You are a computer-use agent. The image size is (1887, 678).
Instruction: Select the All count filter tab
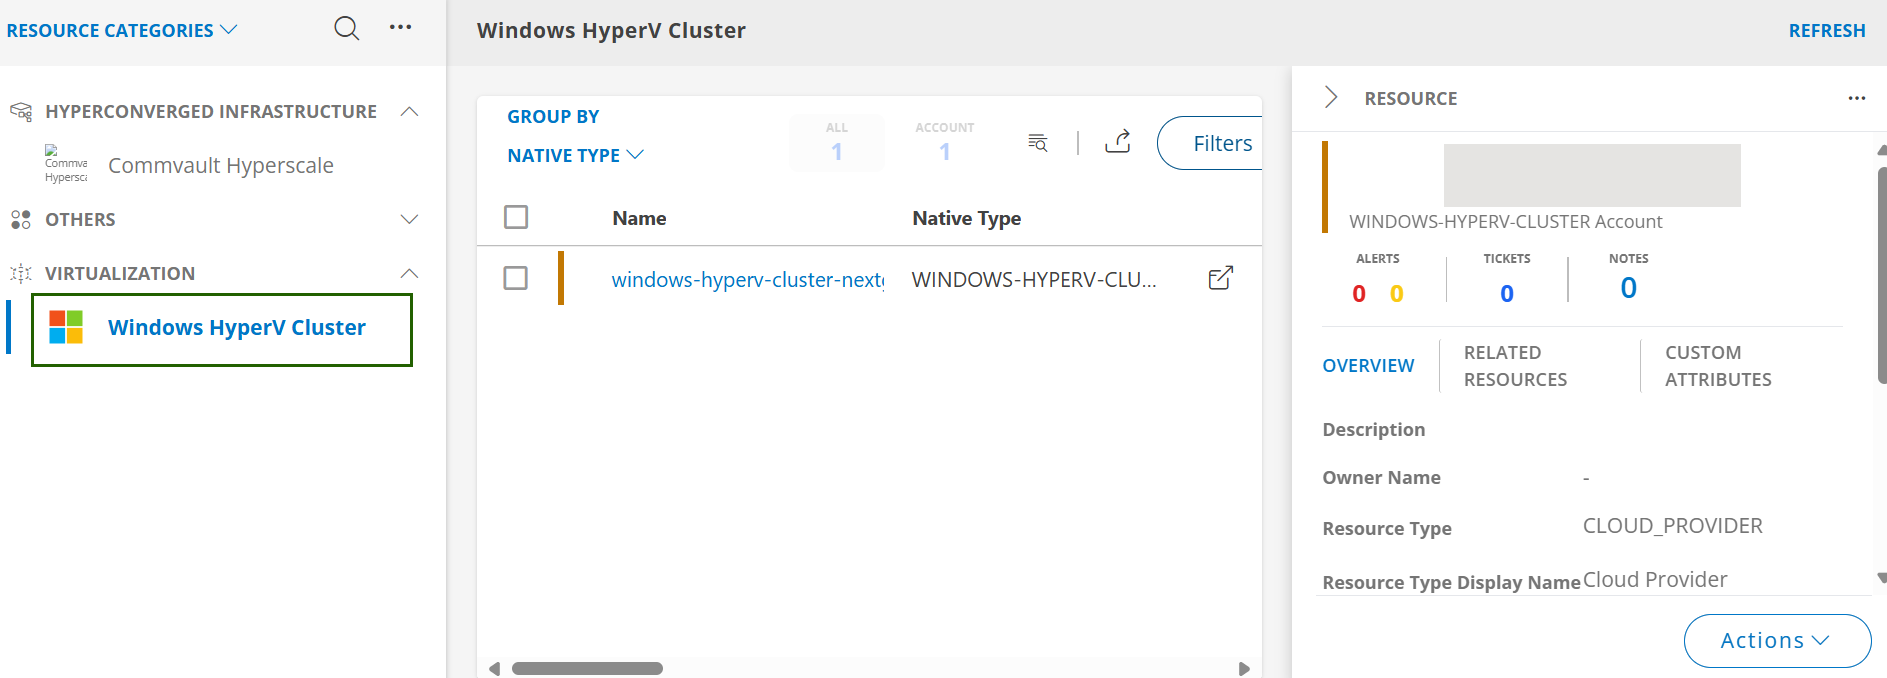pos(837,143)
